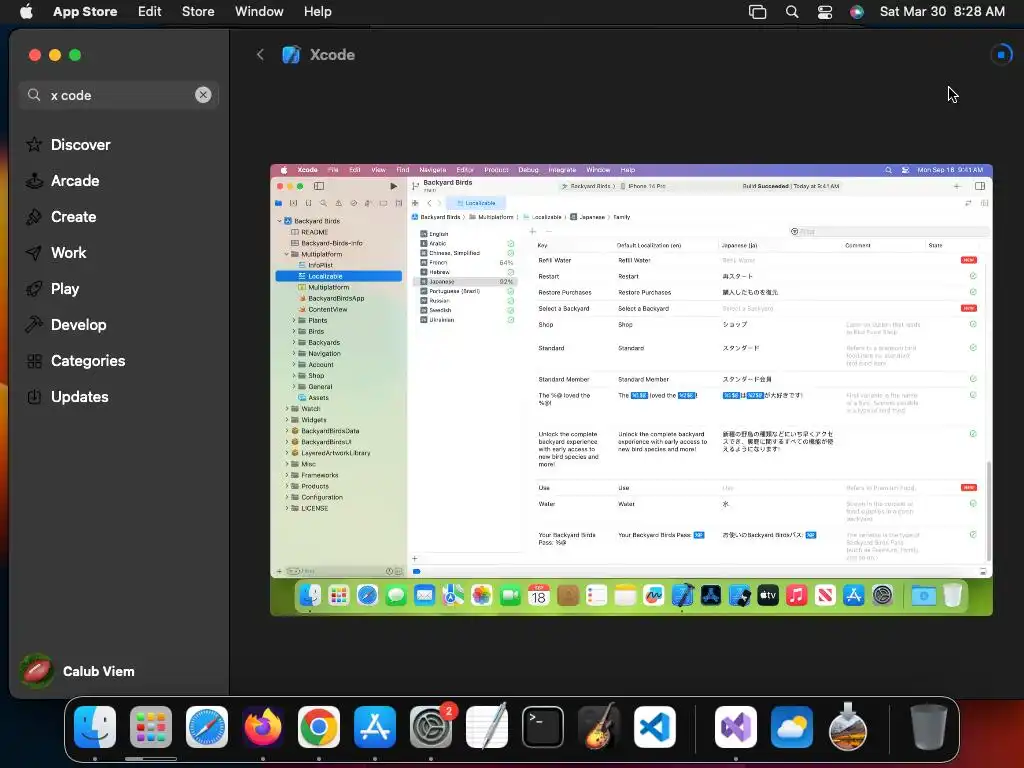Open the Apple menu
The width and height of the screenshot is (1024, 768).
coord(26,11)
